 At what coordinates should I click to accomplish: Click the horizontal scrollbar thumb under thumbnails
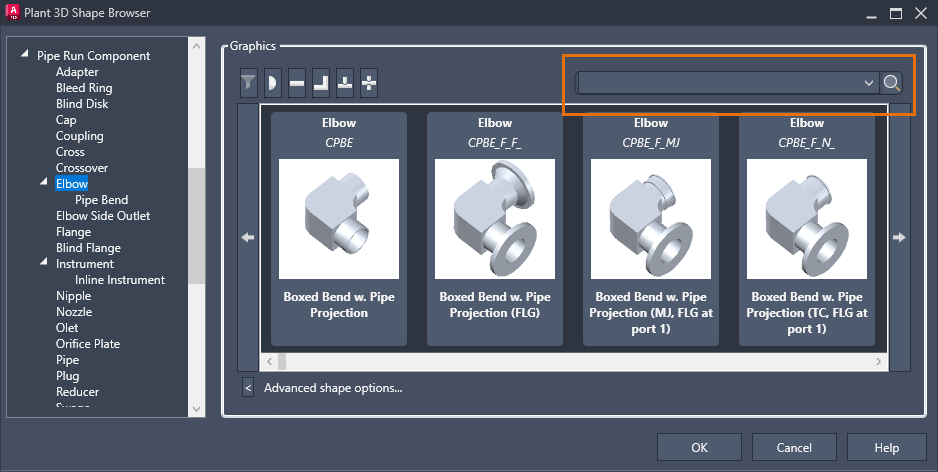(282, 361)
